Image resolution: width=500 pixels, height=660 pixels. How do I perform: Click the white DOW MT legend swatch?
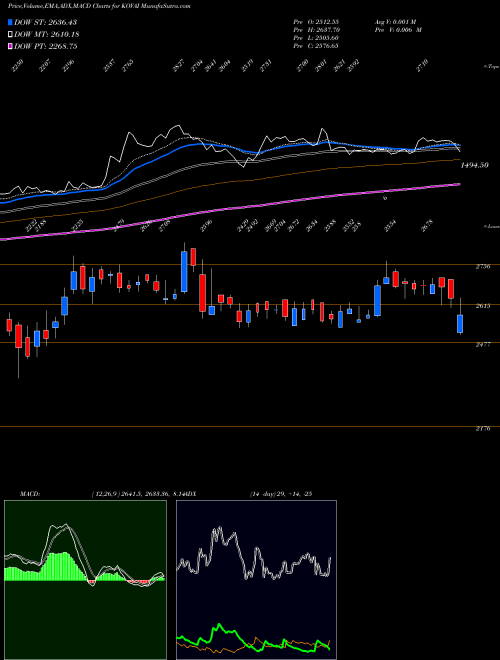tap(10, 34)
